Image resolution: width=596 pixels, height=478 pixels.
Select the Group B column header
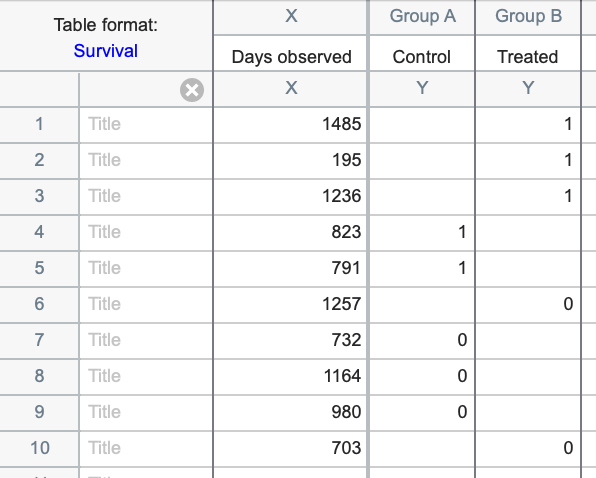tap(528, 16)
